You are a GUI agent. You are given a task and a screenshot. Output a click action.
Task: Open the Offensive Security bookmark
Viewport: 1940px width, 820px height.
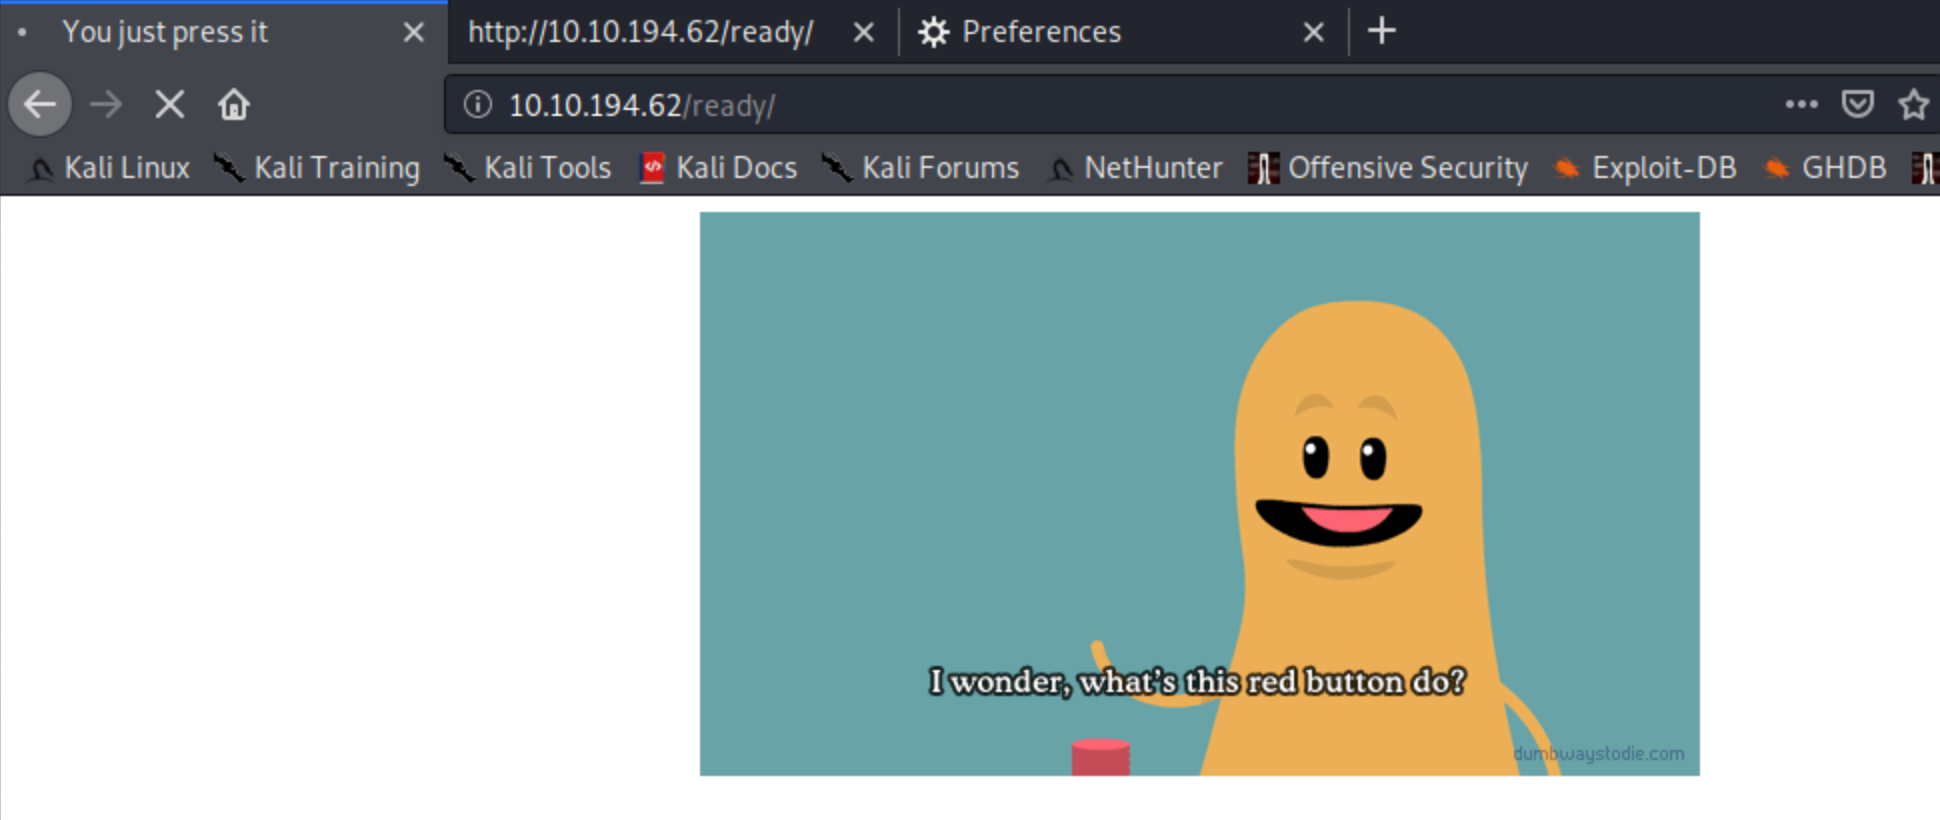[1389, 167]
